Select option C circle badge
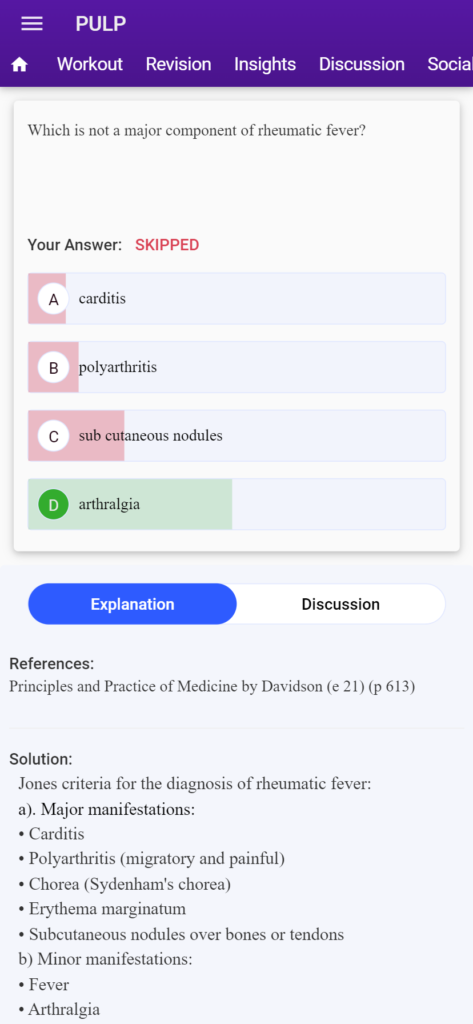This screenshot has width=473, height=1024. pos(54,436)
